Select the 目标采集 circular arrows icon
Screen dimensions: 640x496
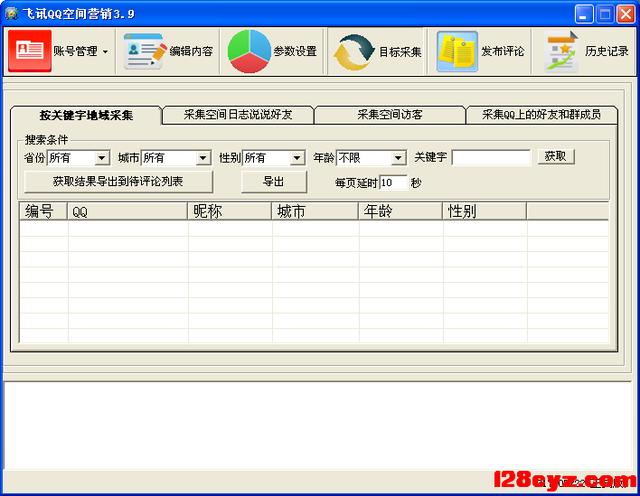353,52
